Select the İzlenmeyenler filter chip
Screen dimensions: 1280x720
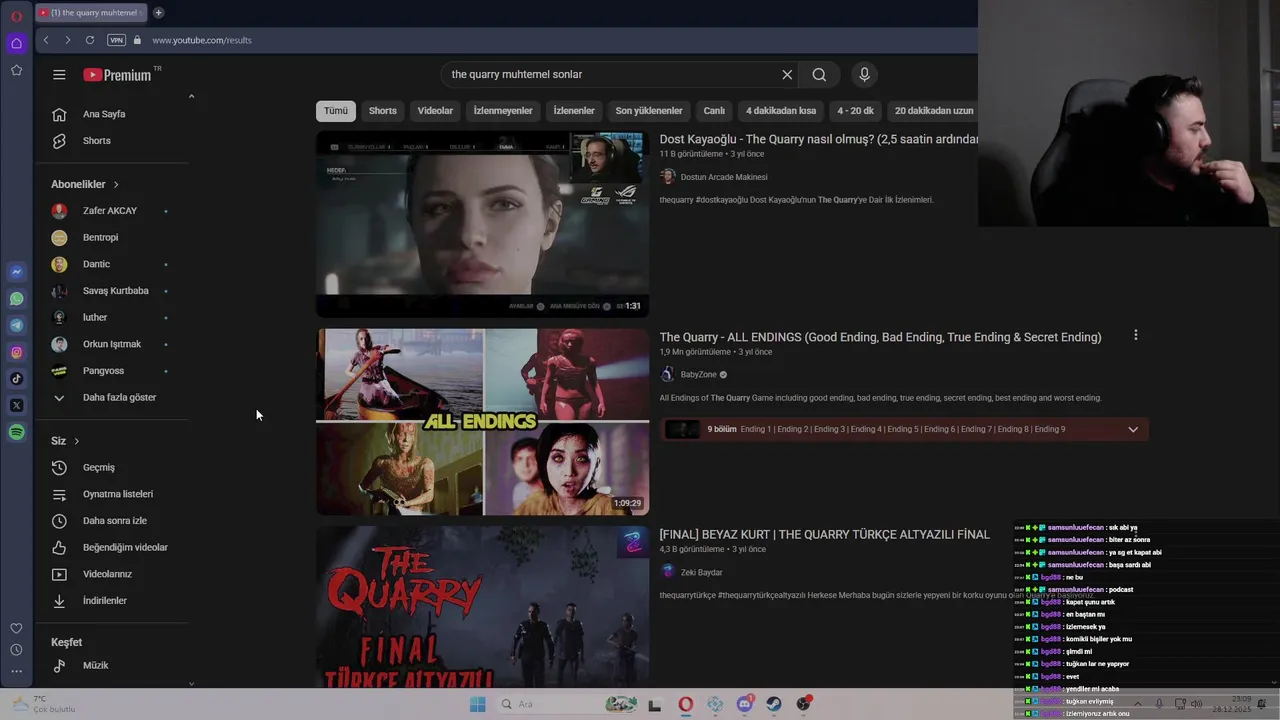[x=503, y=111]
